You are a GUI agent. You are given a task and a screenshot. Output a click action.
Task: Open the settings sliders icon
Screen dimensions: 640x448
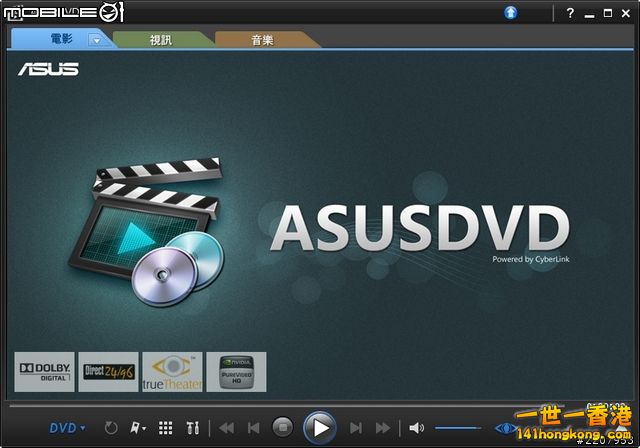coord(193,428)
